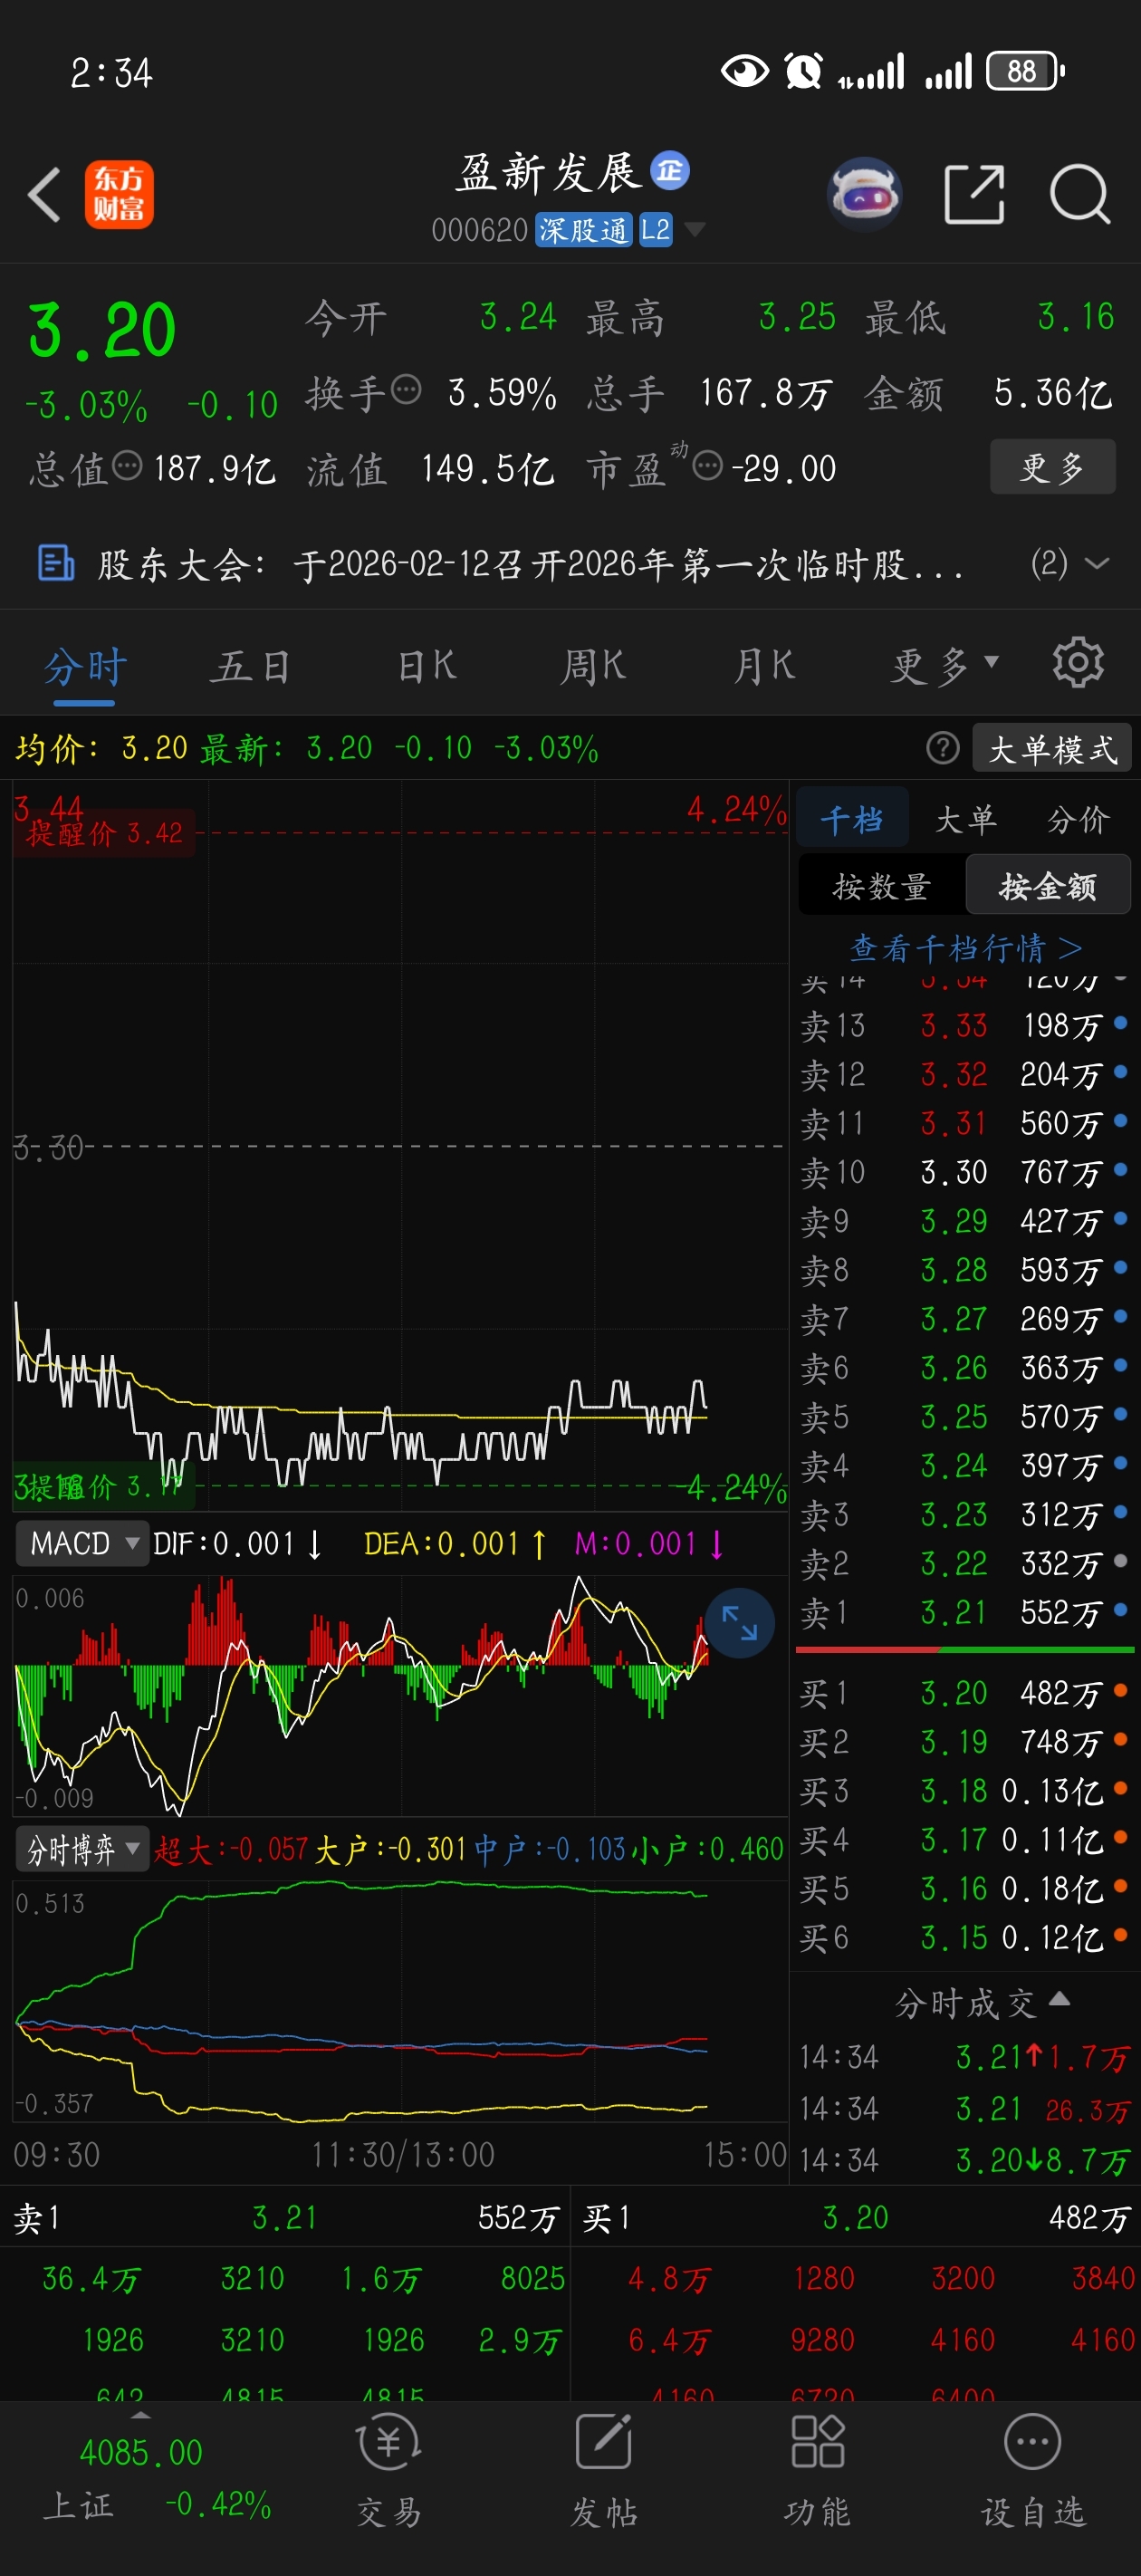Image resolution: width=1141 pixels, height=2576 pixels.
Task: Collapse the 分时成交 section arrow
Action: pos(1059,1998)
